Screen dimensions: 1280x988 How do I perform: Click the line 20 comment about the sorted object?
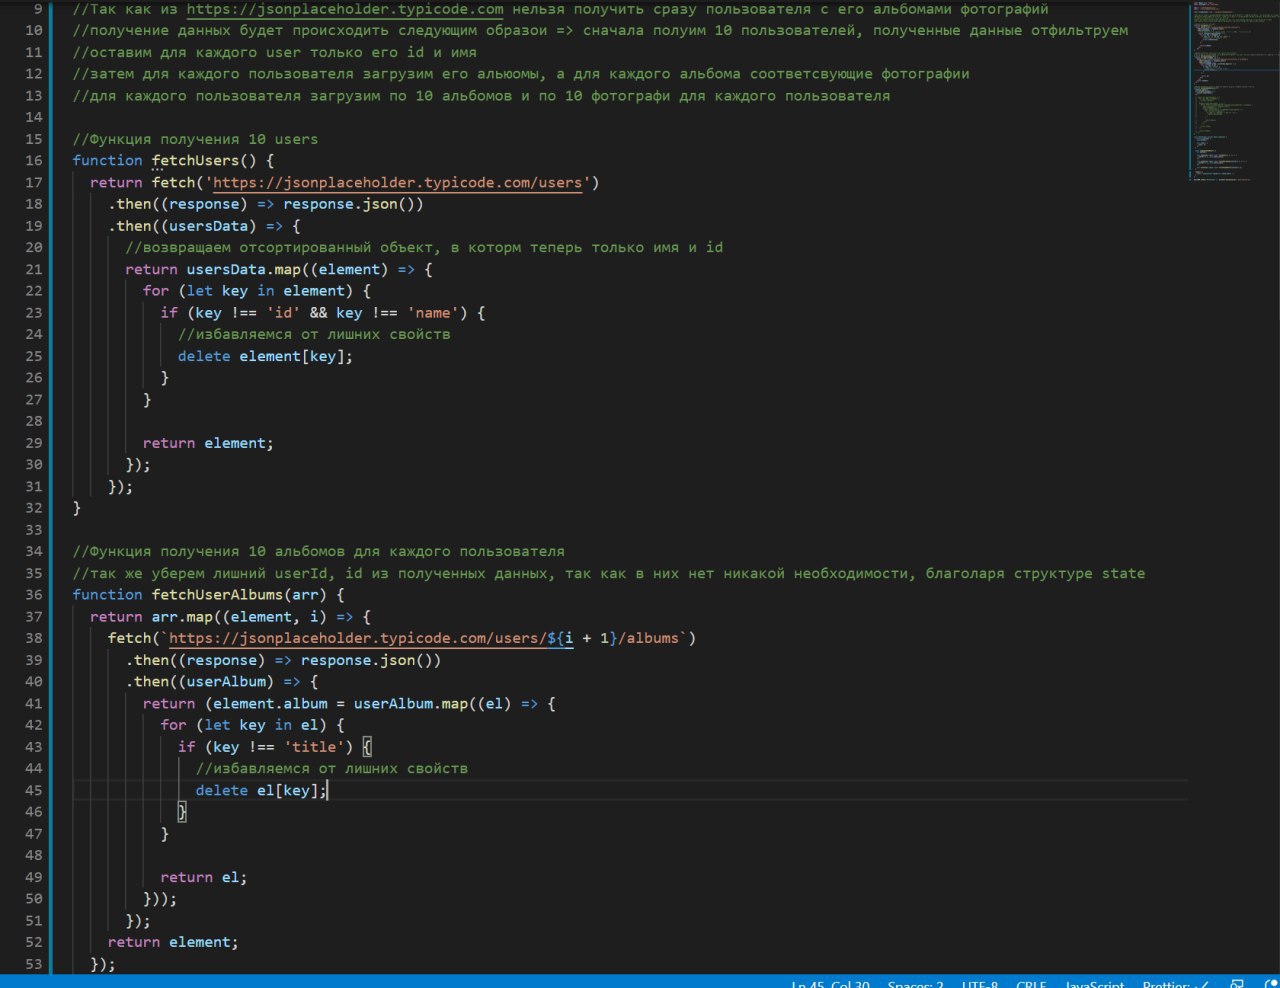tap(424, 247)
